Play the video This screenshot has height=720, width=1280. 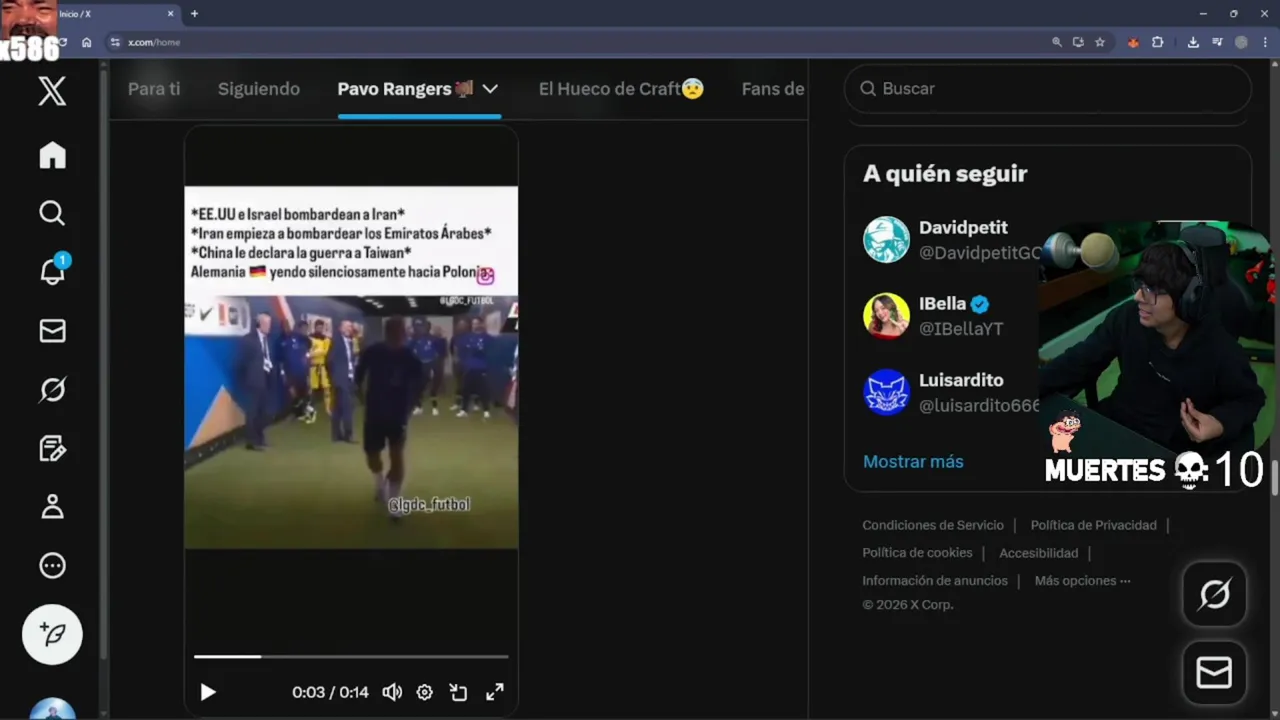point(208,692)
